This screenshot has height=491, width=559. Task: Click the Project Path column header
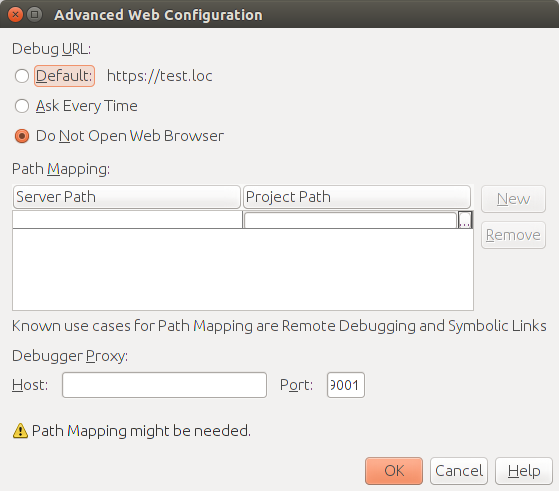click(357, 197)
